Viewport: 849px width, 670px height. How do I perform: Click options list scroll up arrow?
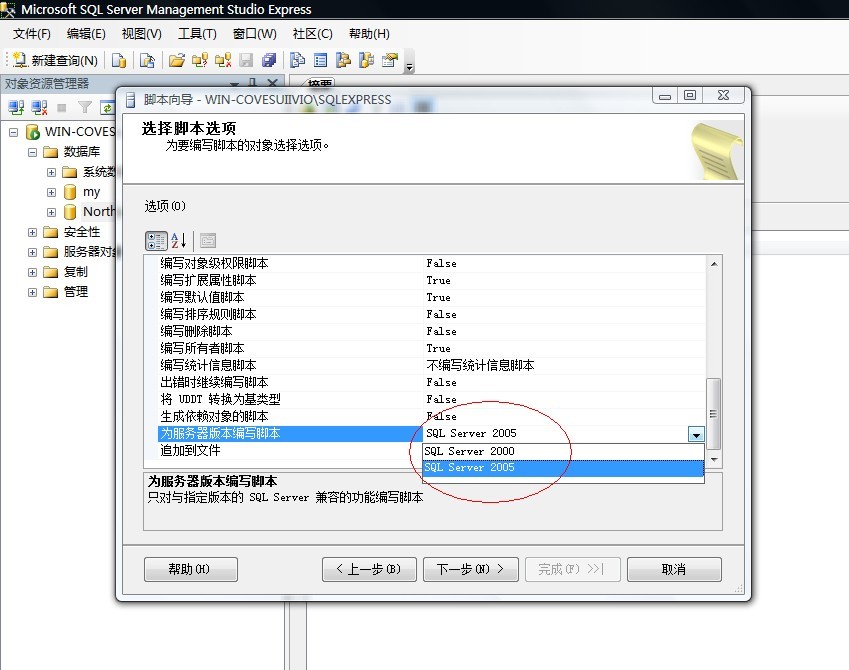pyautogui.click(x=714, y=264)
